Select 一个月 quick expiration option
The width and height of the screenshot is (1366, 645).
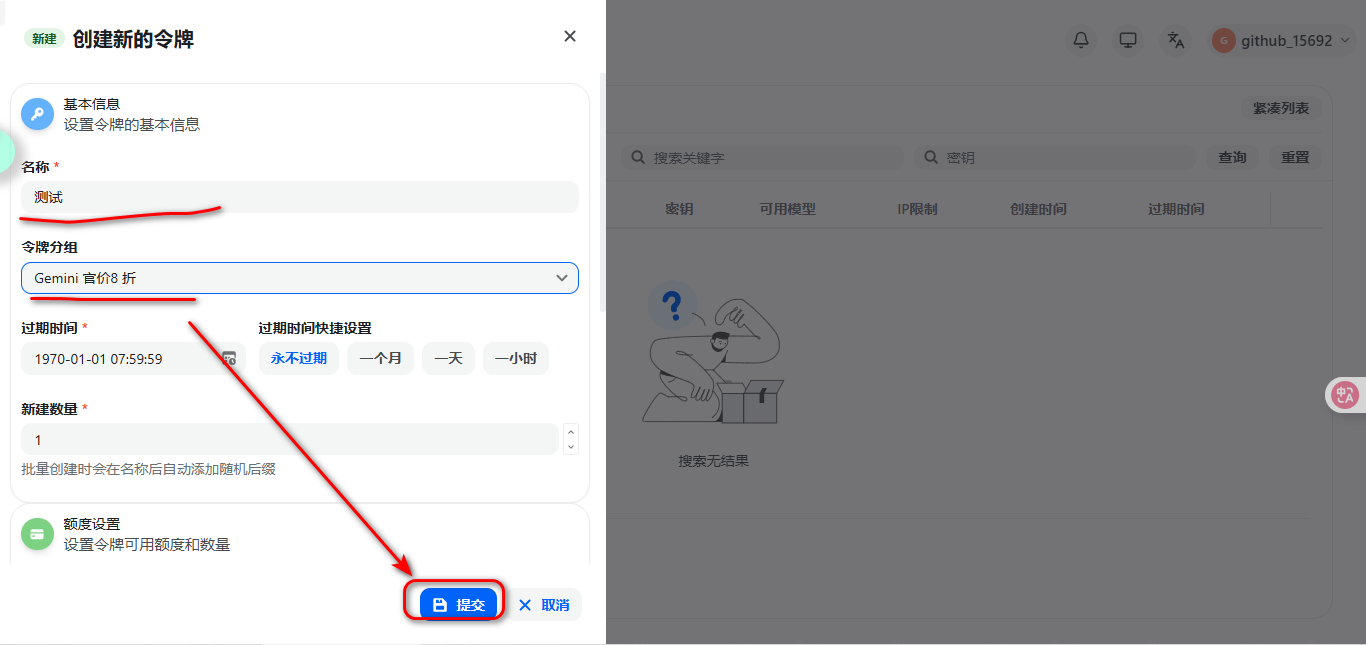pyautogui.click(x=380, y=358)
